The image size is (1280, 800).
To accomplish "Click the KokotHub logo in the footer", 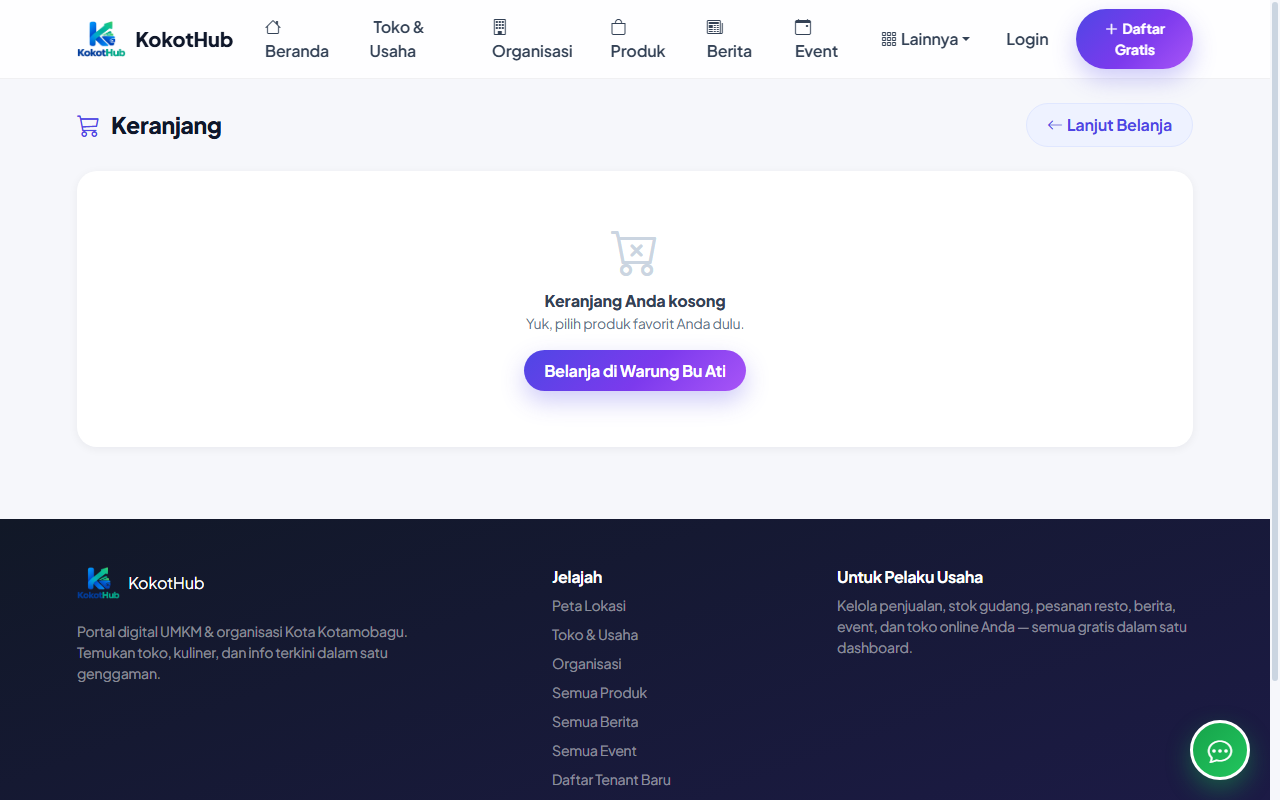I will point(98,583).
